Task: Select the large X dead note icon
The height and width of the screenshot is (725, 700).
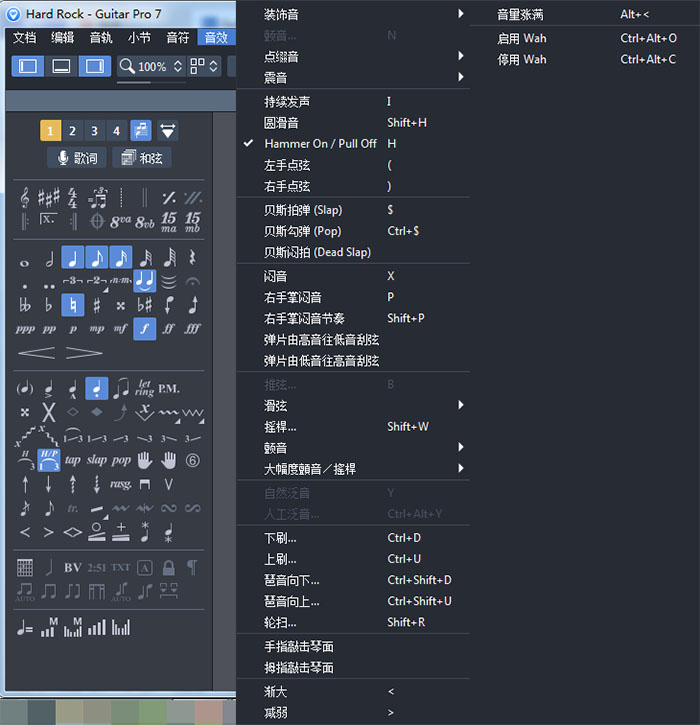Action: [49, 412]
